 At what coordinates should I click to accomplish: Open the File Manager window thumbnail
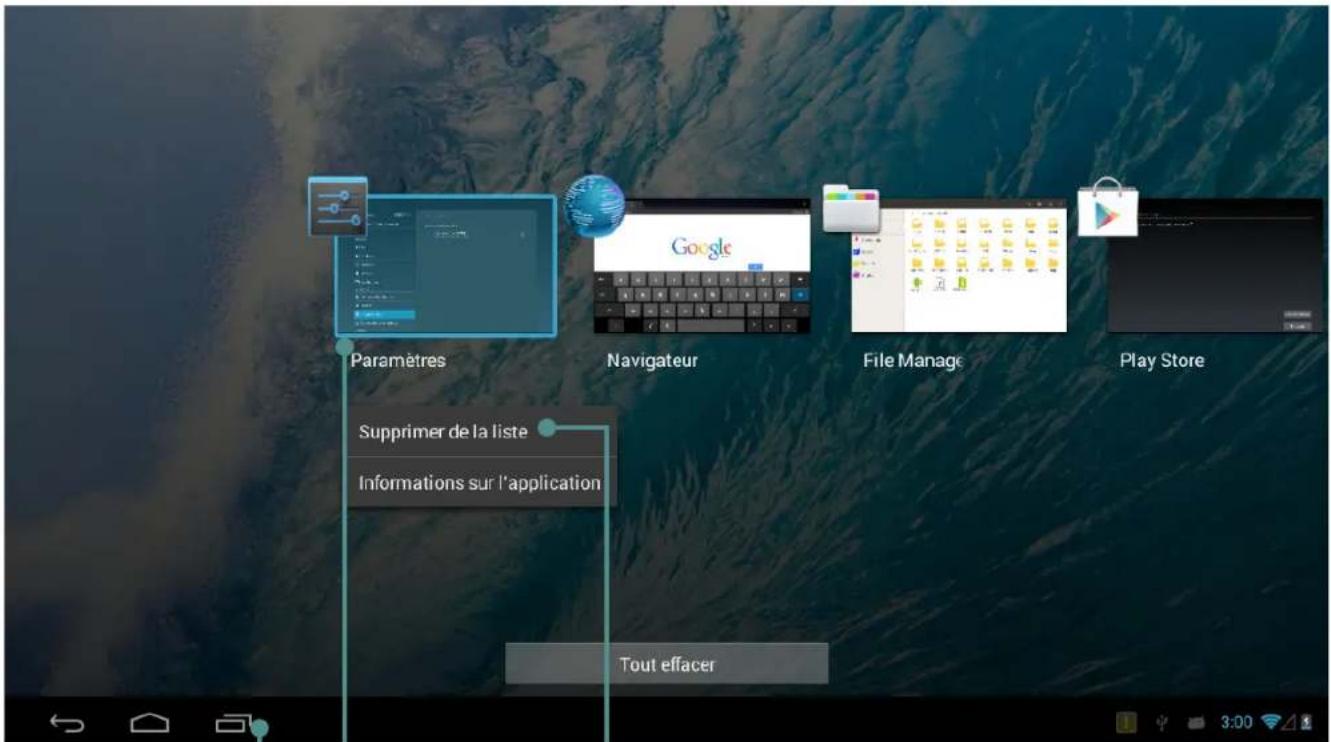tap(959, 265)
